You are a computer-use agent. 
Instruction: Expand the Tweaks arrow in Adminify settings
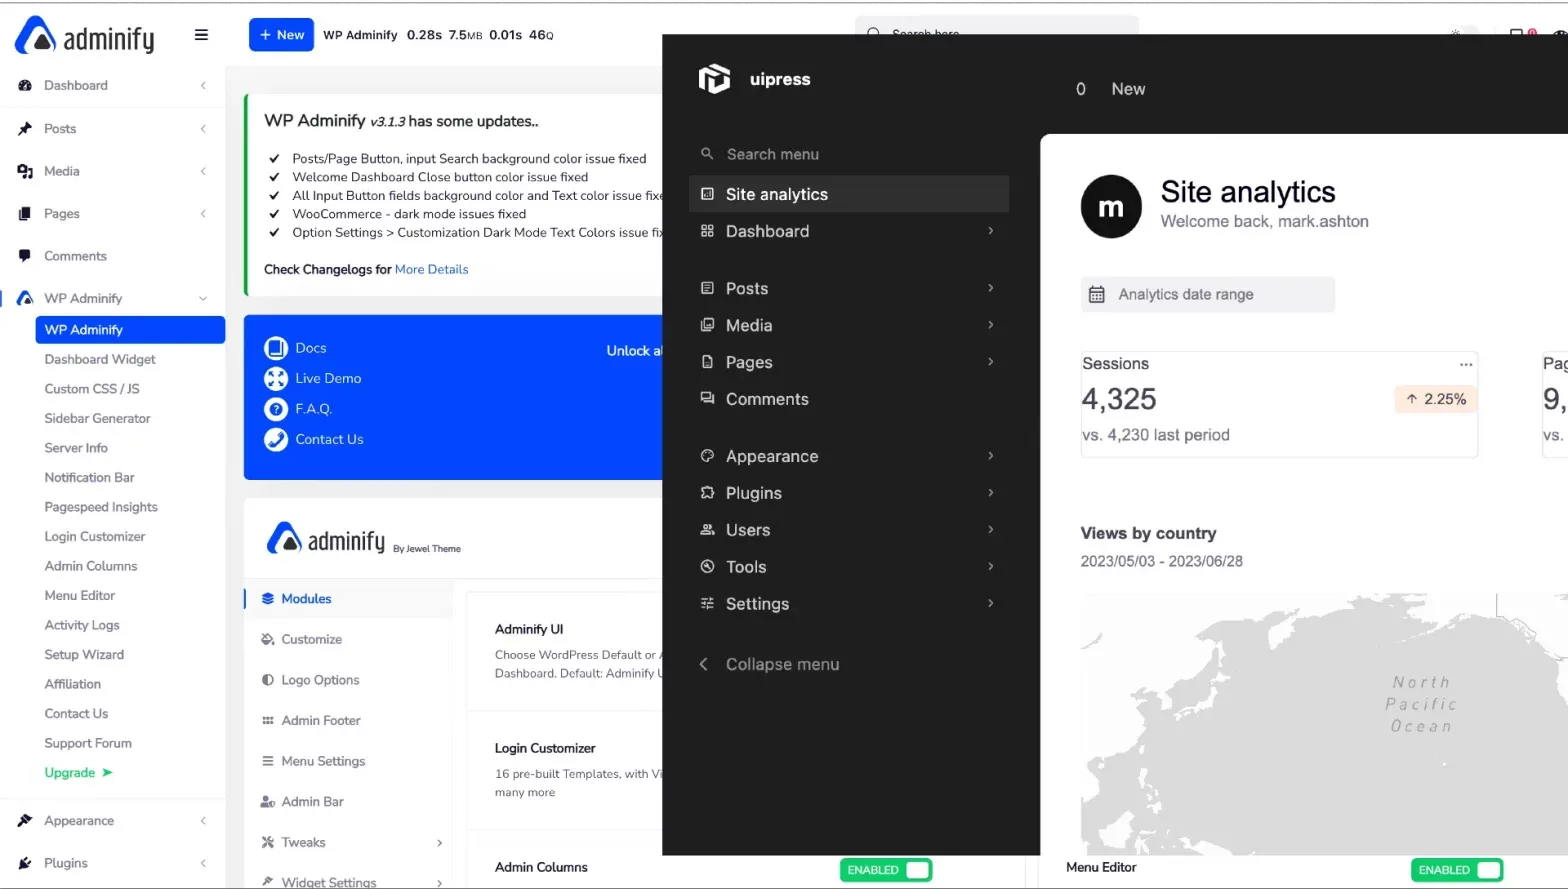click(x=439, y=843)
